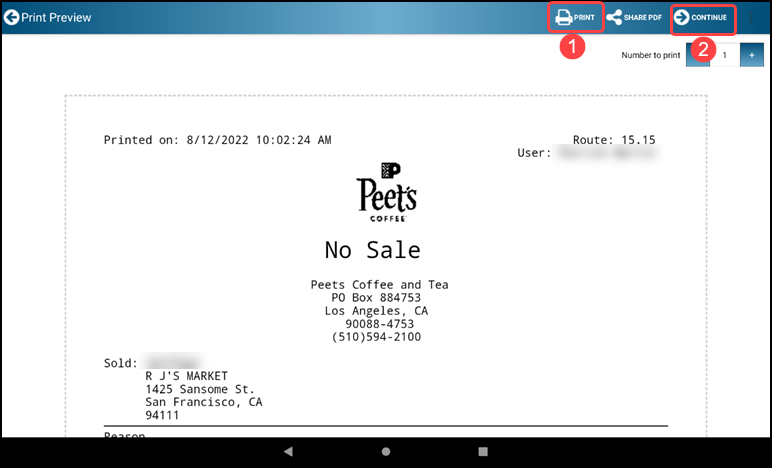Click 'Peets Coffee and Tea' line

coord(379,284)
